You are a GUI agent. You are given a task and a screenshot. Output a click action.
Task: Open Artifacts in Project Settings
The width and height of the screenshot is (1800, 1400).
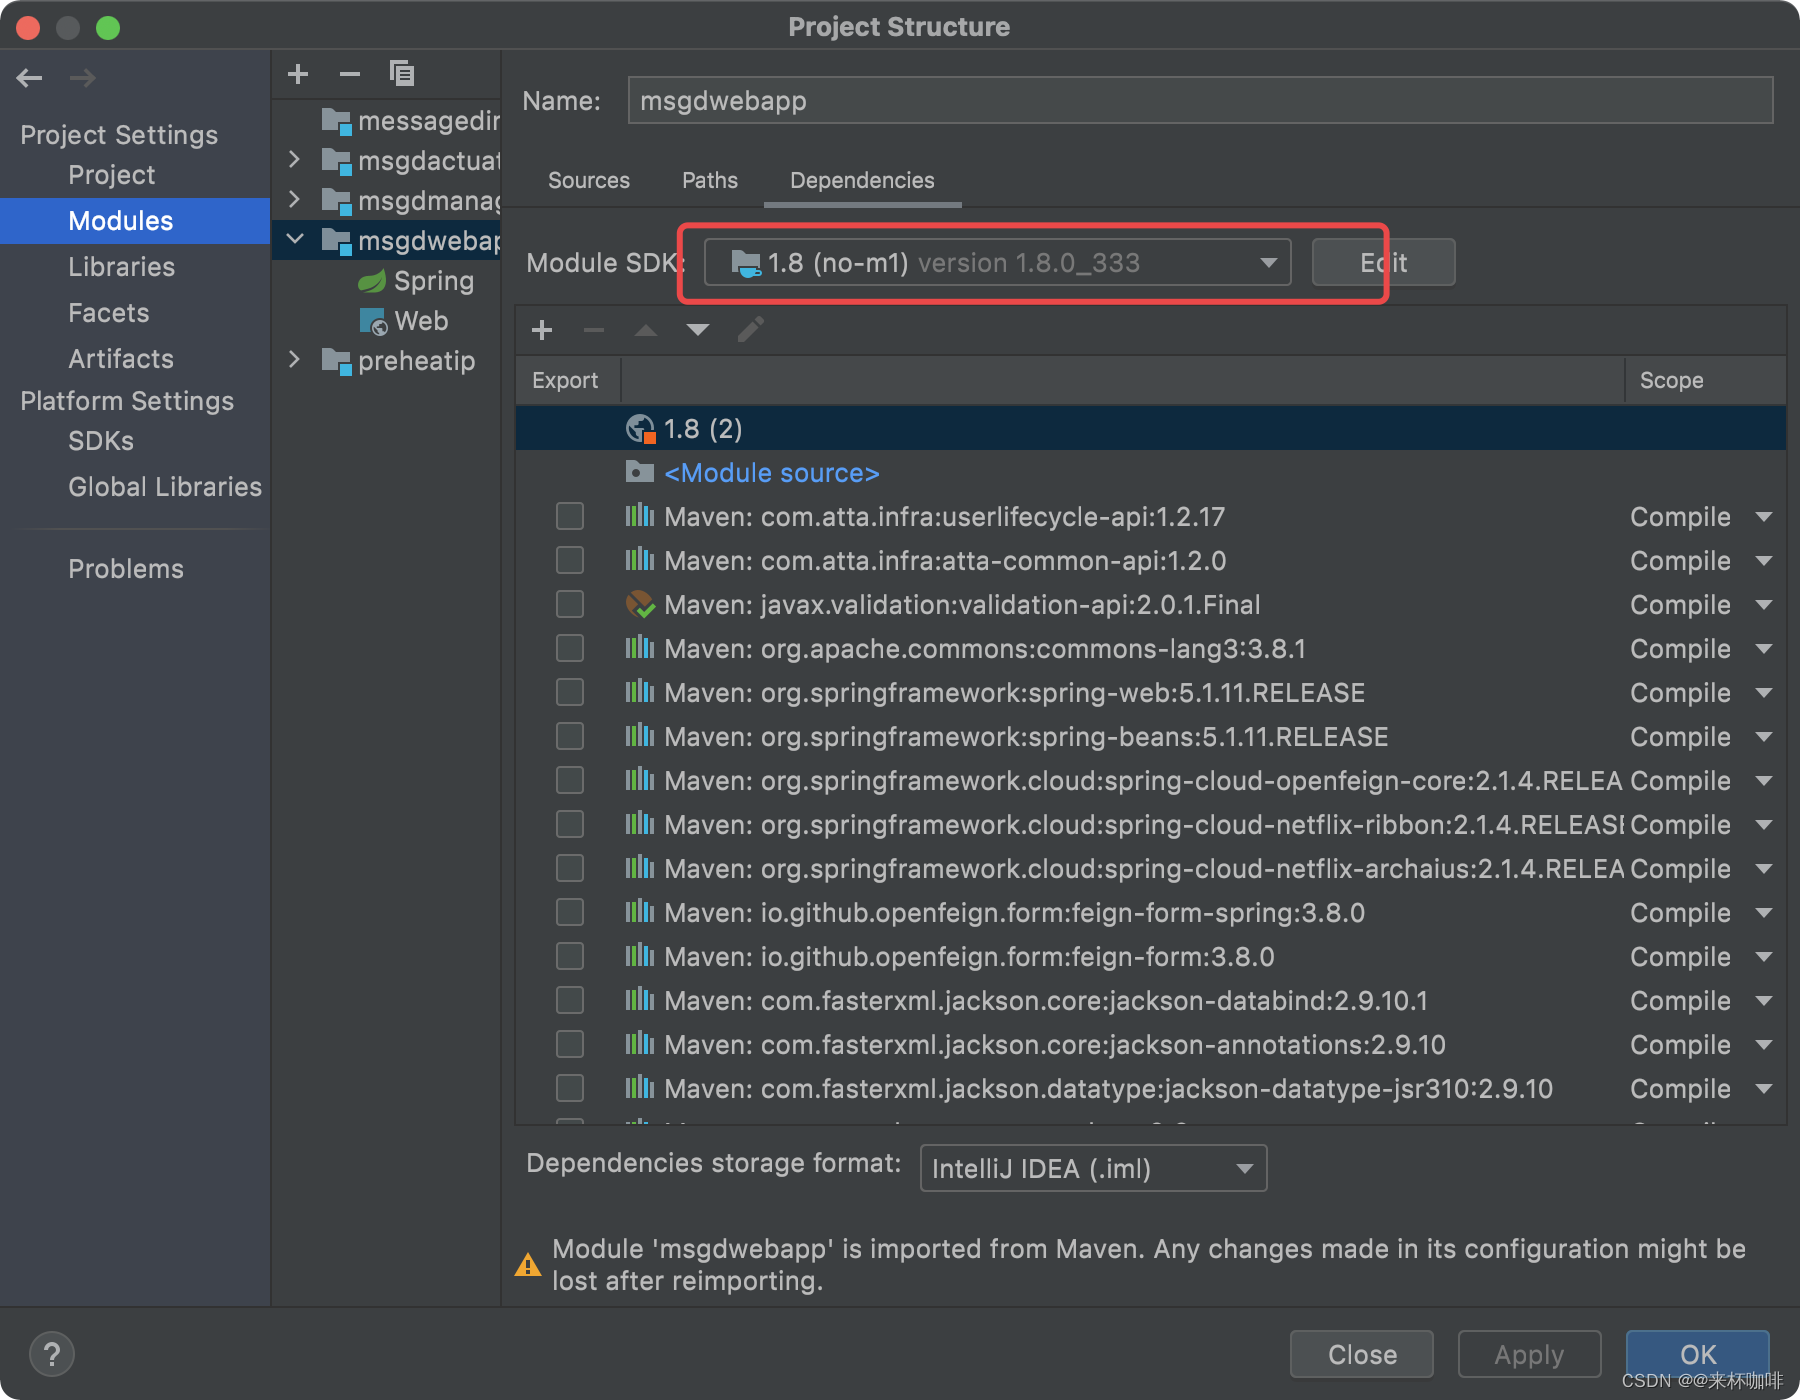[x=121, y=359]
